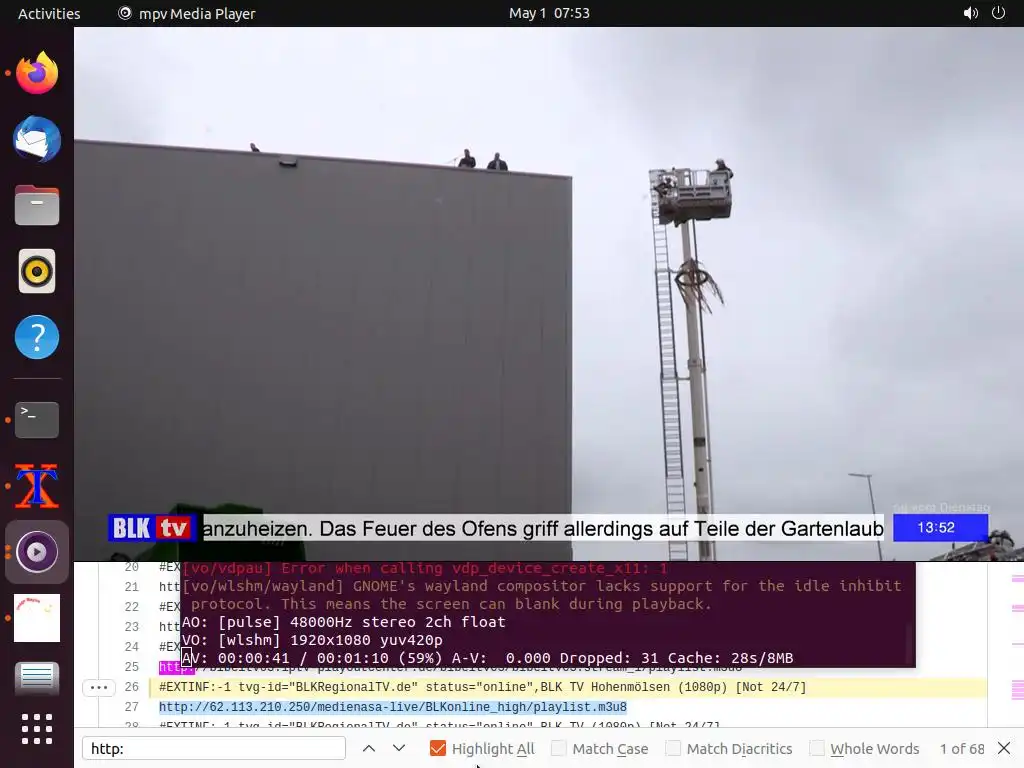Select line number 27 in the gutter
The height and width of the screenshot is (768, 1024).
[132, 707]
